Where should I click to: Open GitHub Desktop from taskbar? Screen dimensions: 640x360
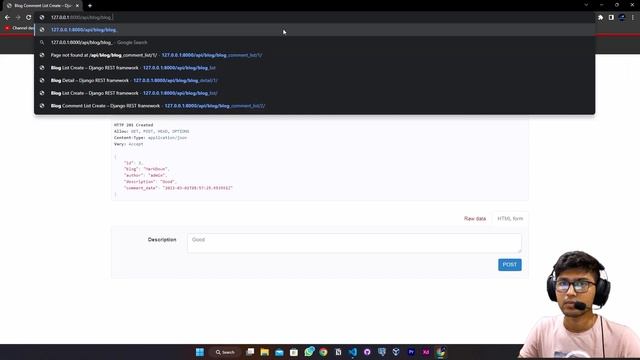click(x=367, y=352)
